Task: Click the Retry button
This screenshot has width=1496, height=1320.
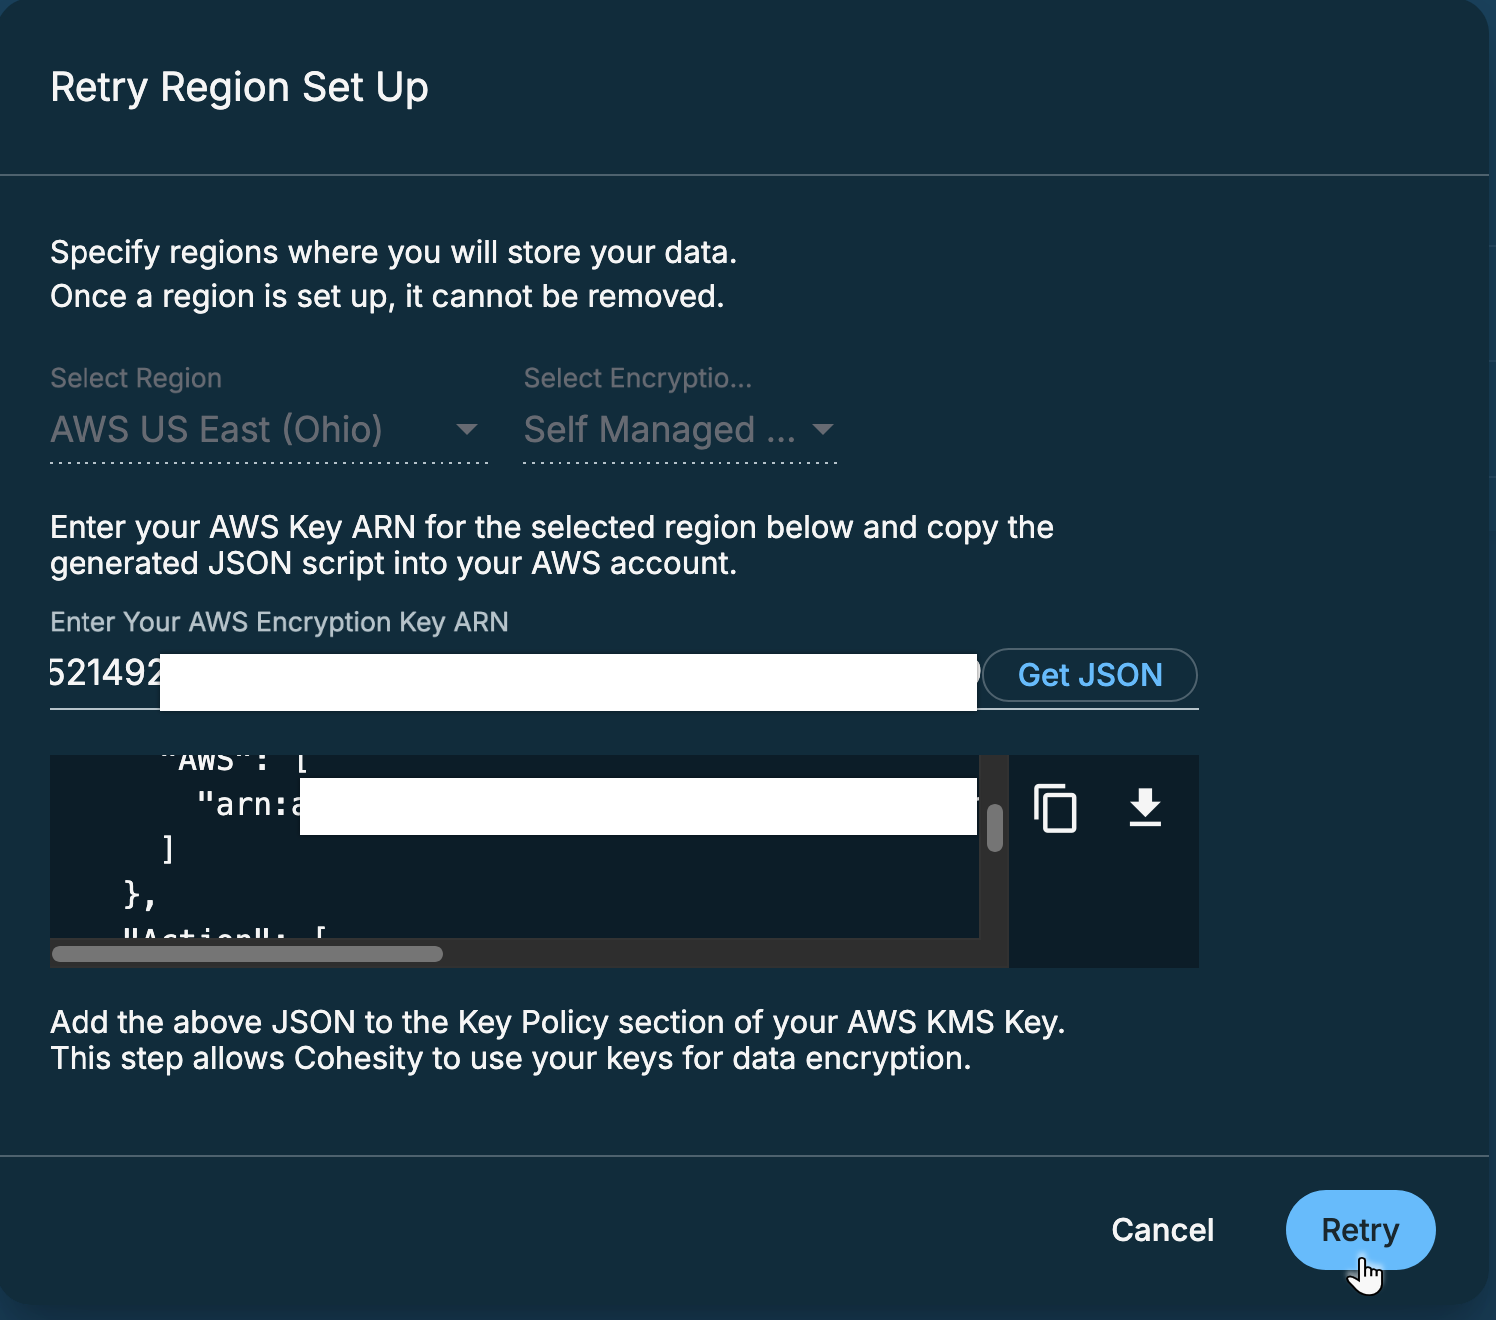Action: coord(1360,1229)
